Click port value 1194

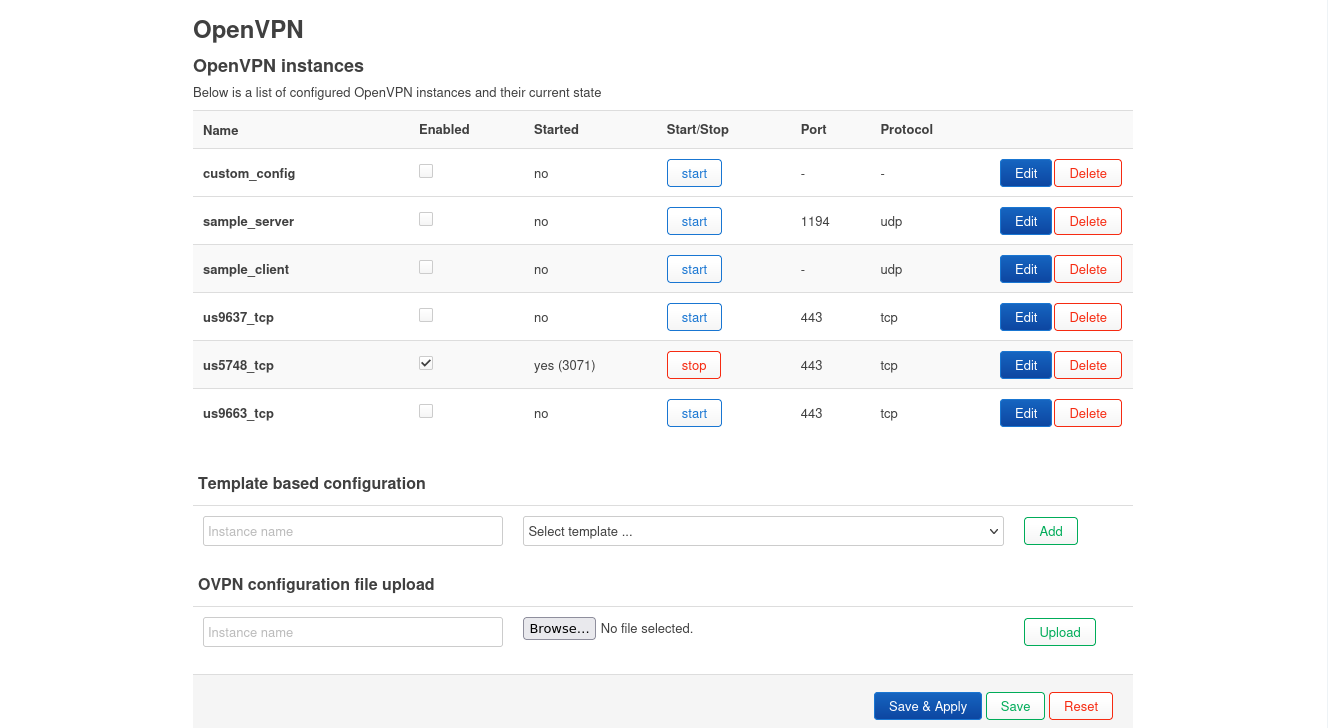pyautogui.click(x=815, y=221)
